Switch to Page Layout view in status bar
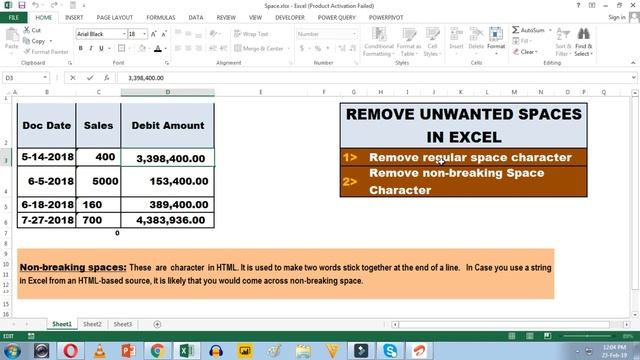The image size is (640, 360). [529, 336]
